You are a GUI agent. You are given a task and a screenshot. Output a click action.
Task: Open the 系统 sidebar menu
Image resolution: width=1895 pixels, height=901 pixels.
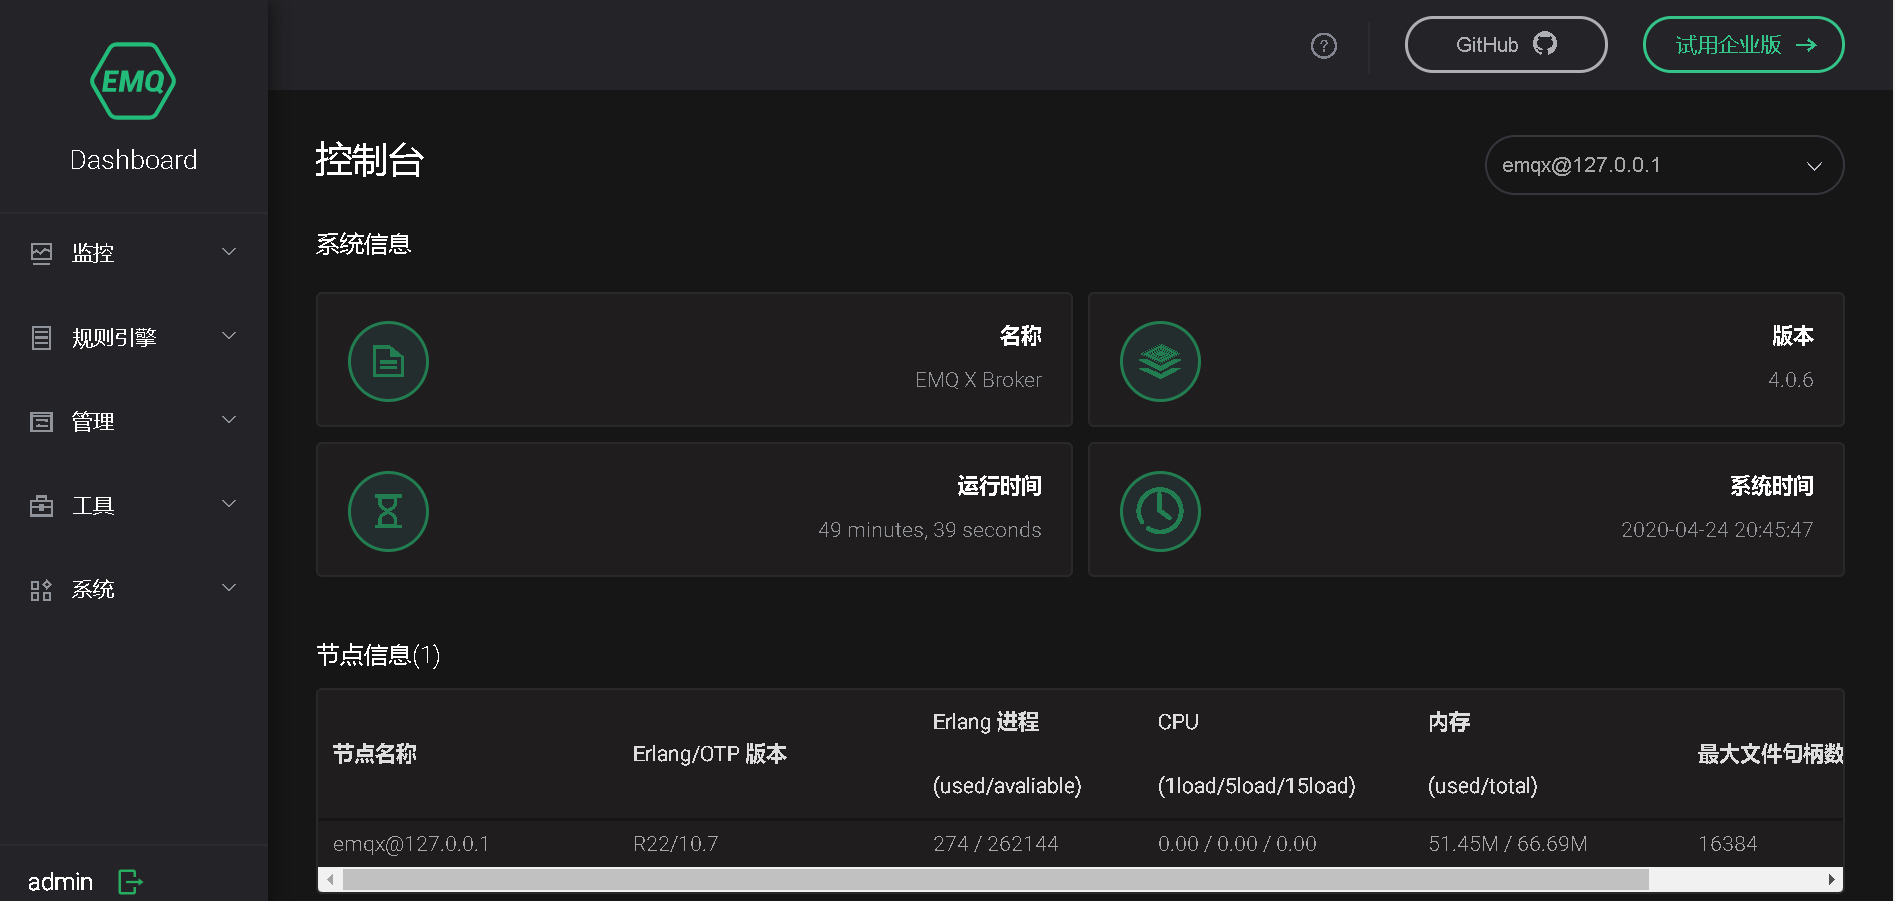click(x=134, y=590)
